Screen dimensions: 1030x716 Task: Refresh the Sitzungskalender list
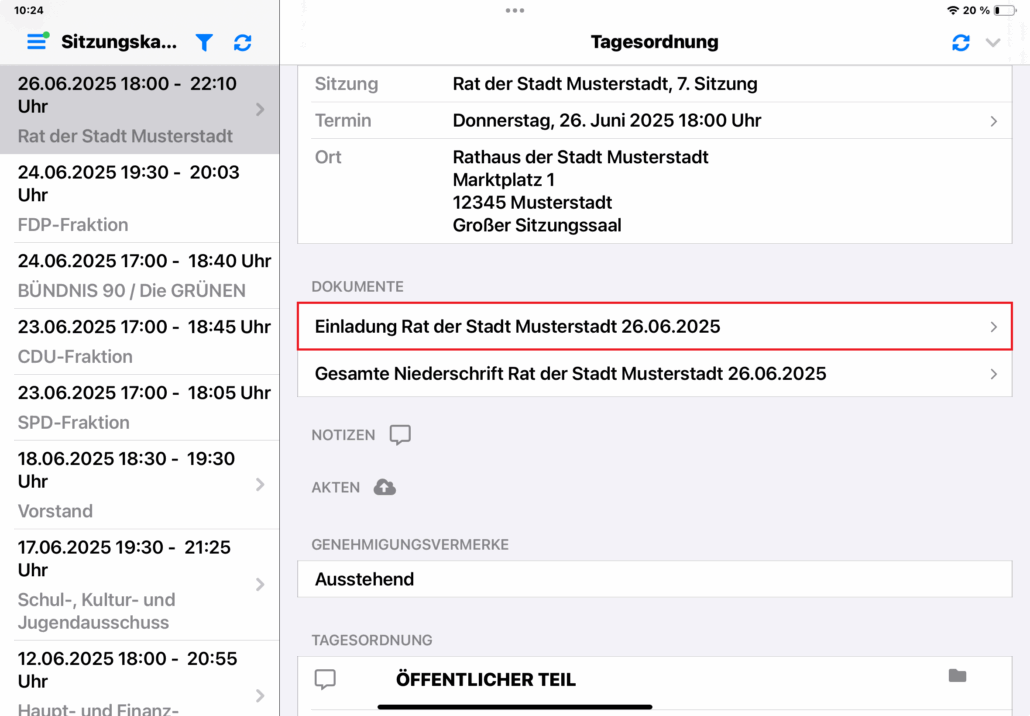pyautogui.click(x=242, y=42)
